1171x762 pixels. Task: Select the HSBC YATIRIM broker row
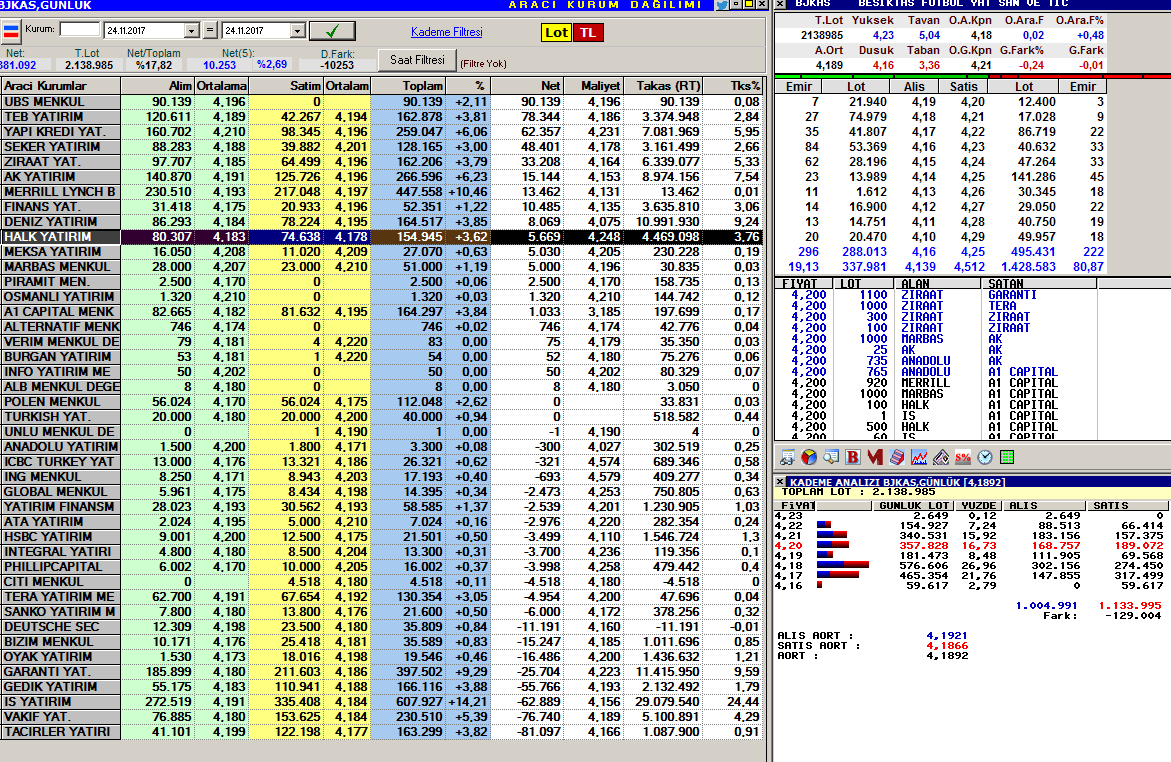pyautogui.click(x=382, y=536)
